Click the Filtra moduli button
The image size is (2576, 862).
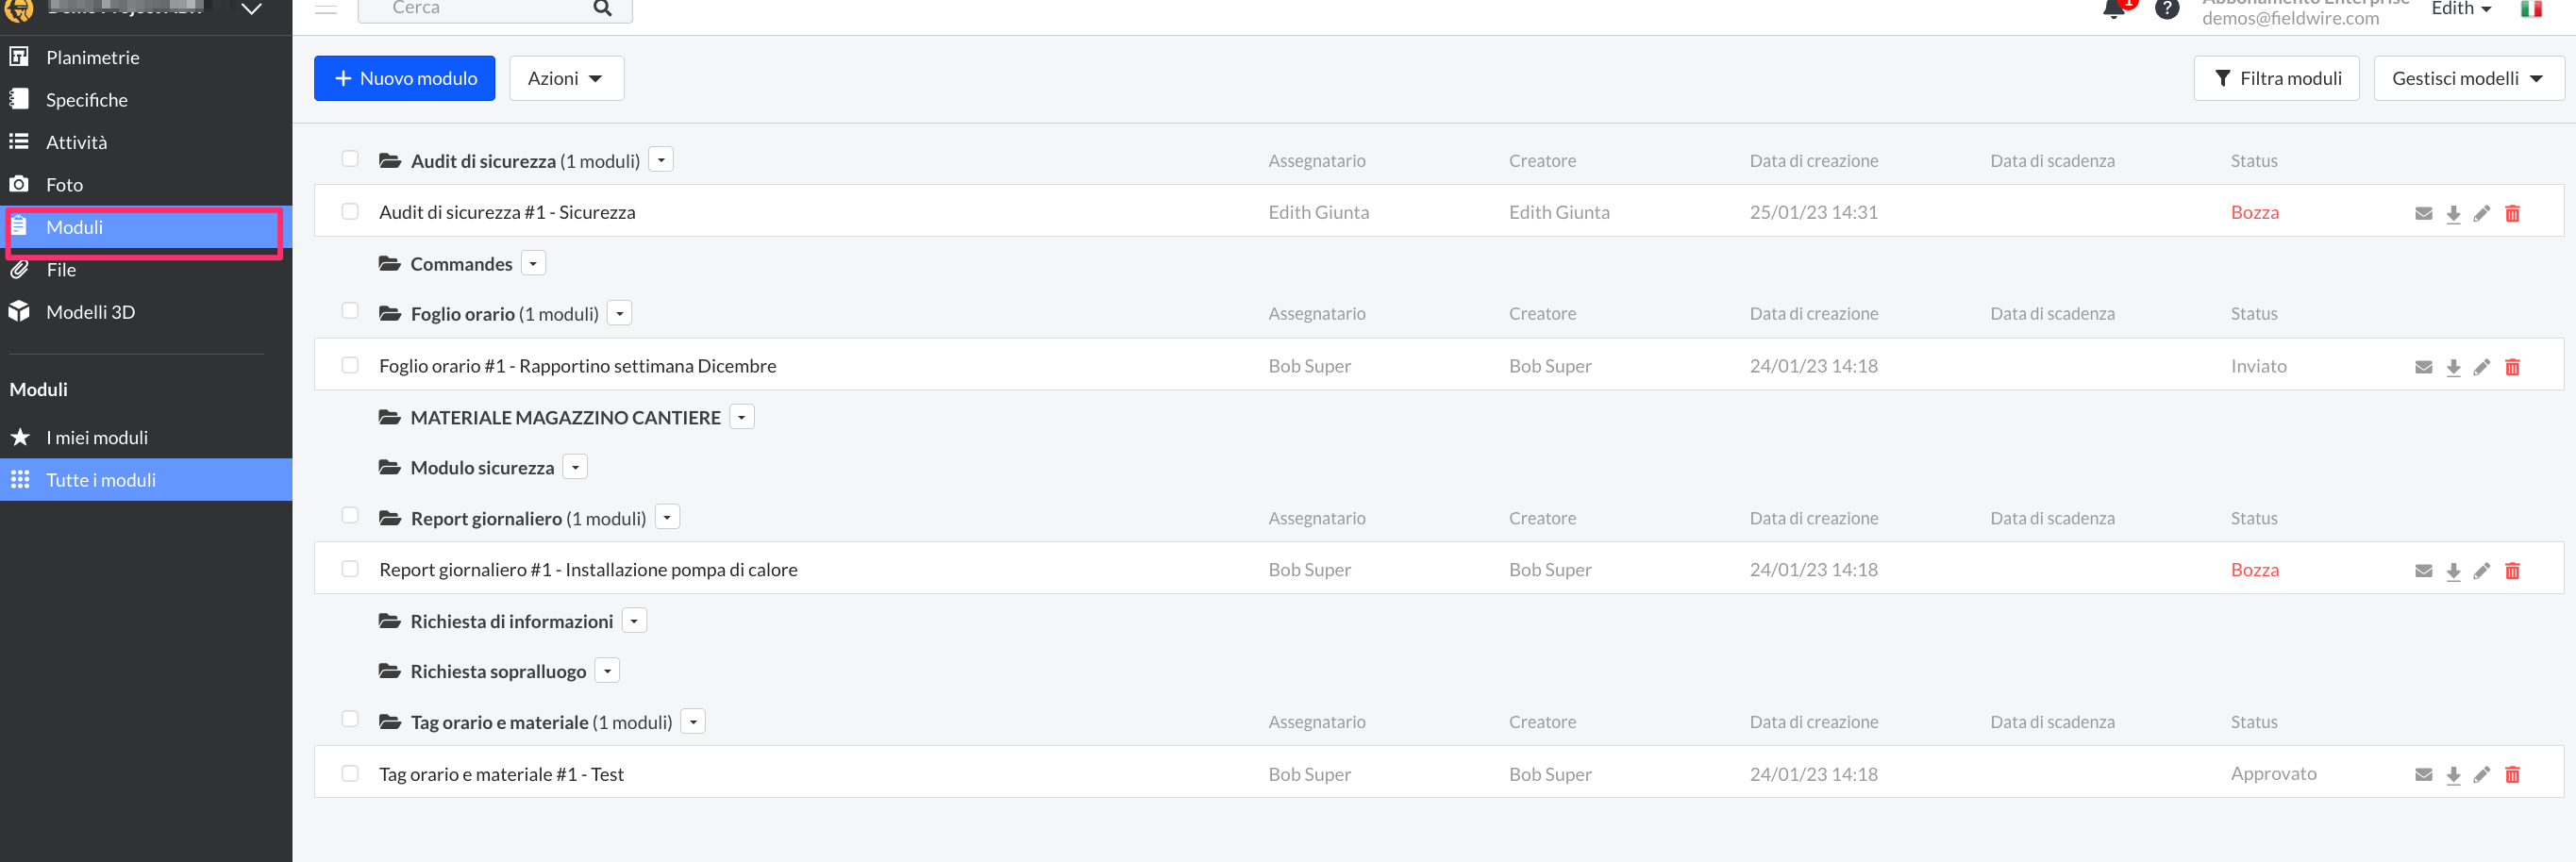[x=2277, y=78]
